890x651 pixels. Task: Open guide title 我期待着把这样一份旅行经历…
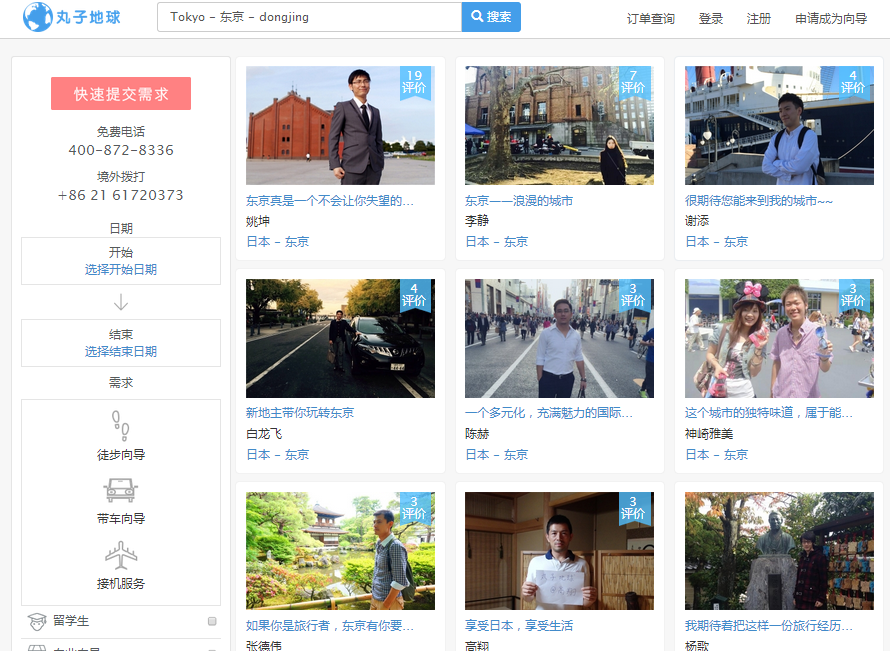769,625
